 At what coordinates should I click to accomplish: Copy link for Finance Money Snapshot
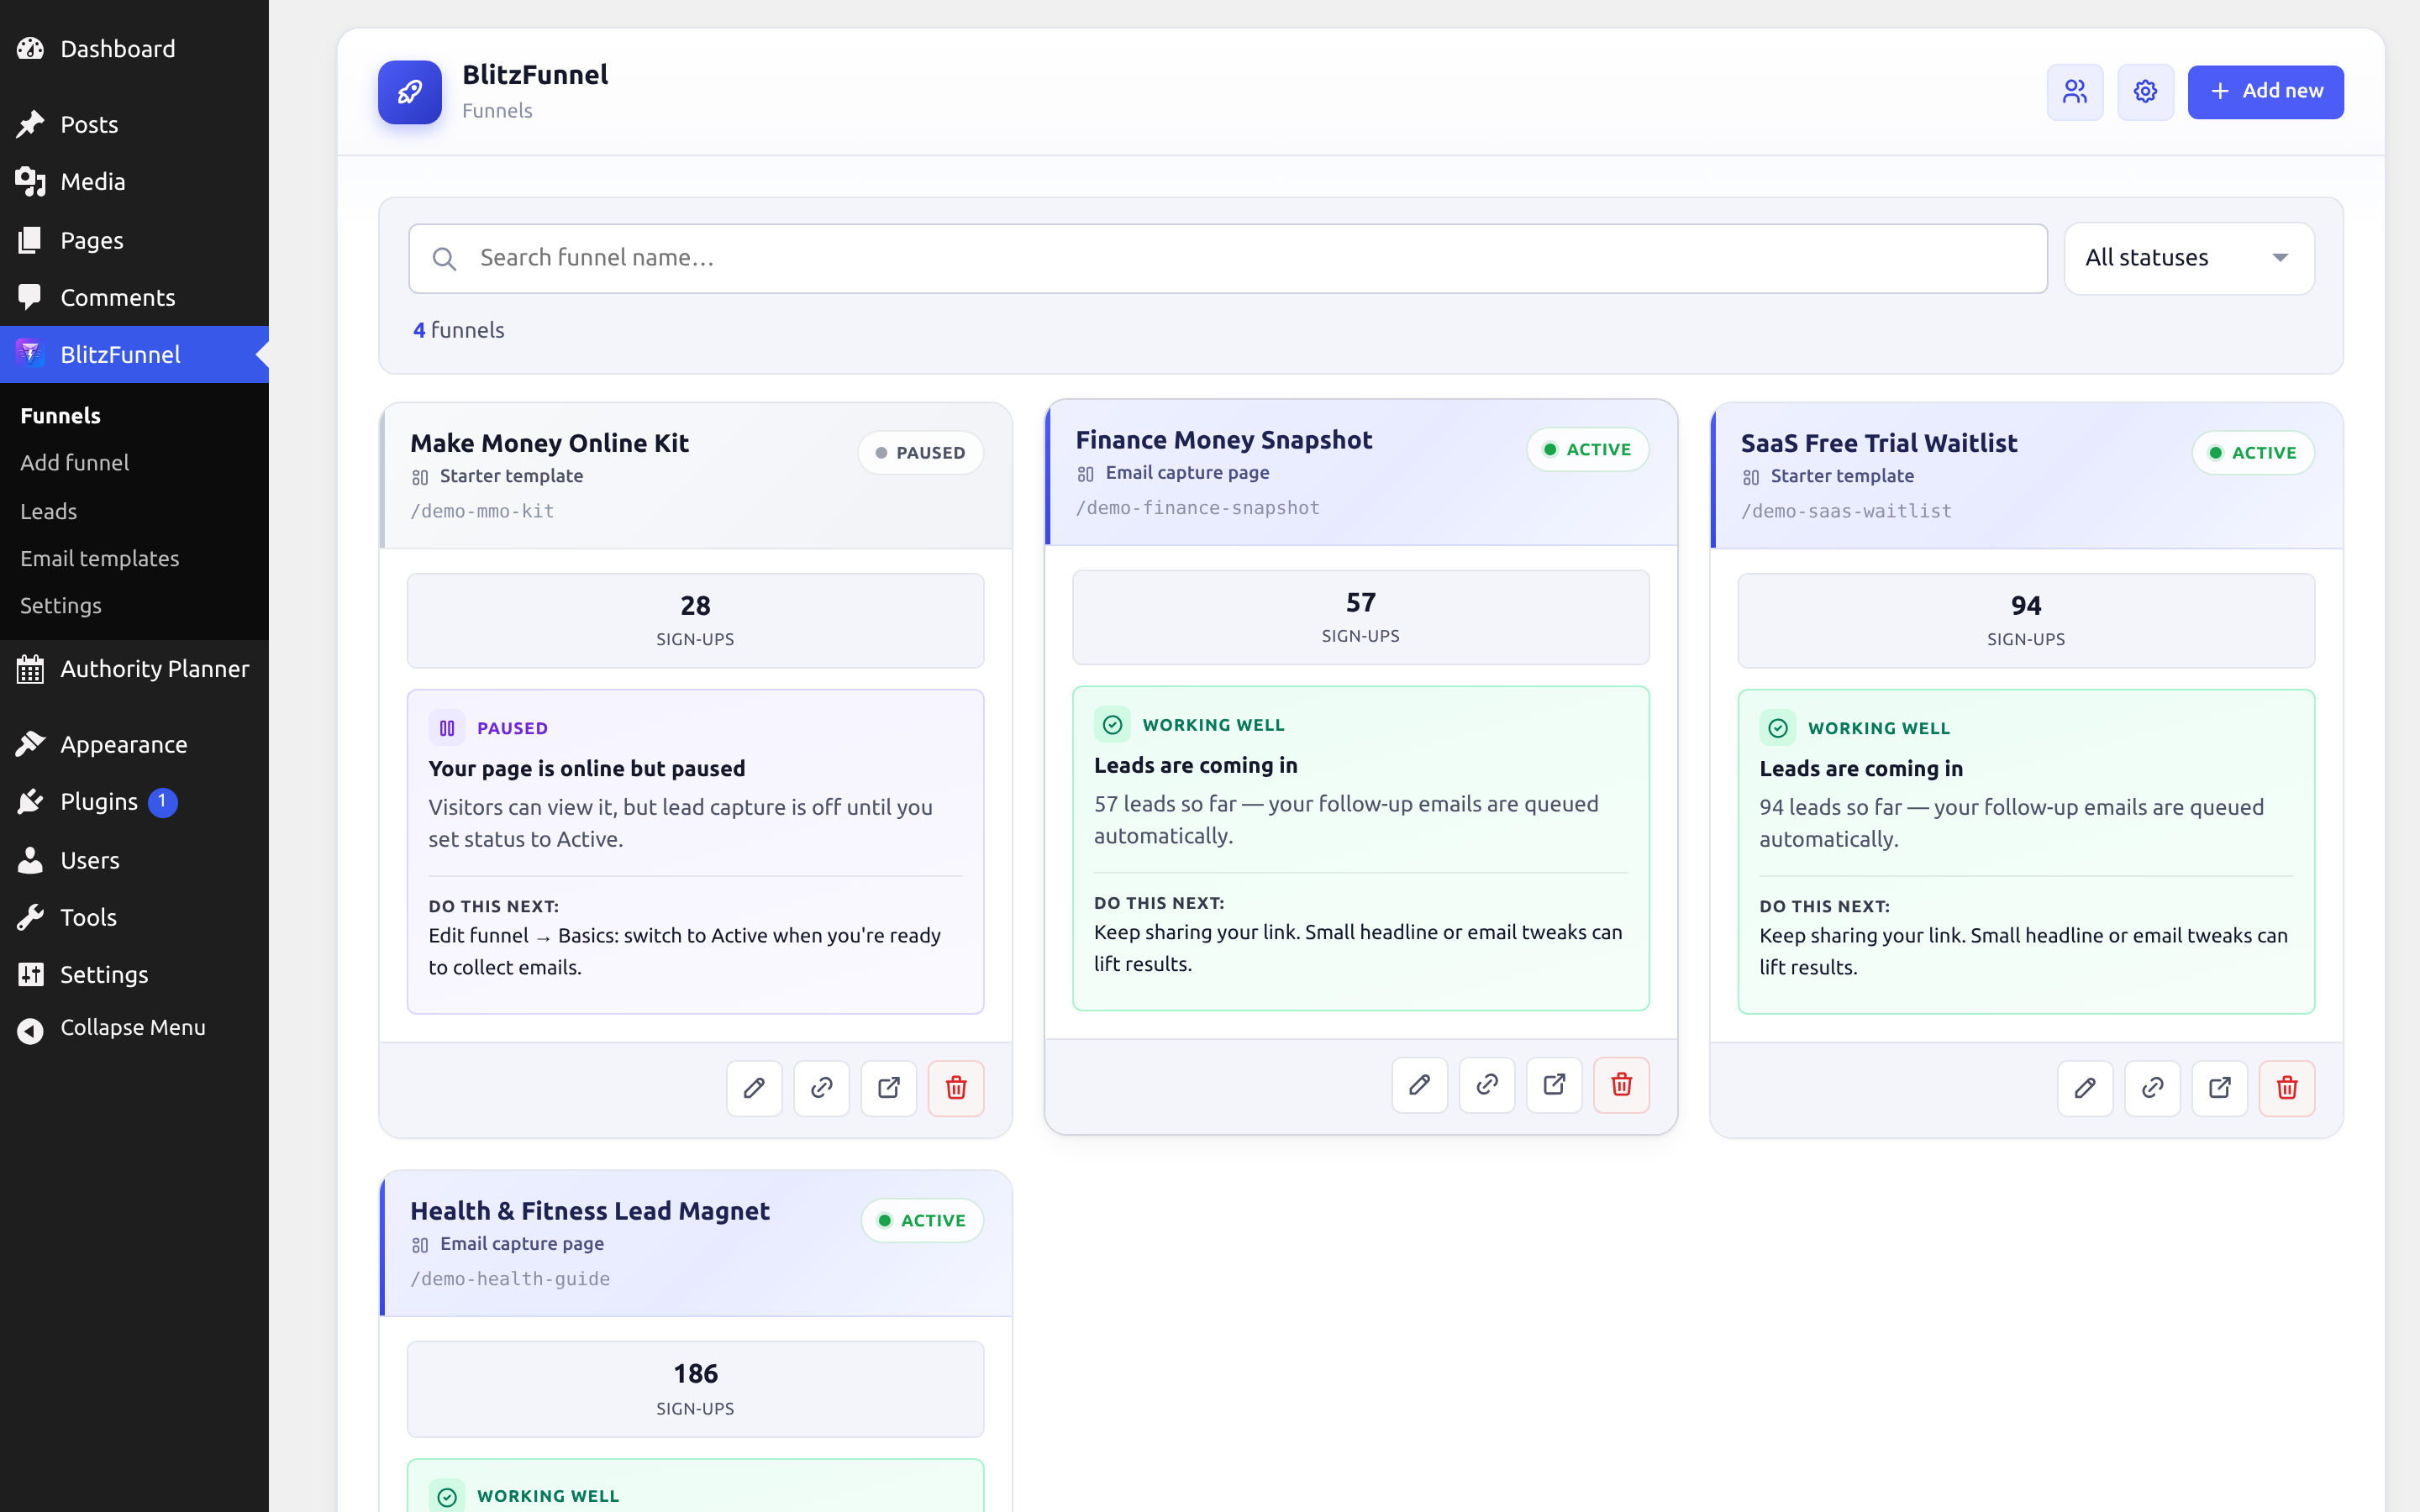point(1487,1085)
